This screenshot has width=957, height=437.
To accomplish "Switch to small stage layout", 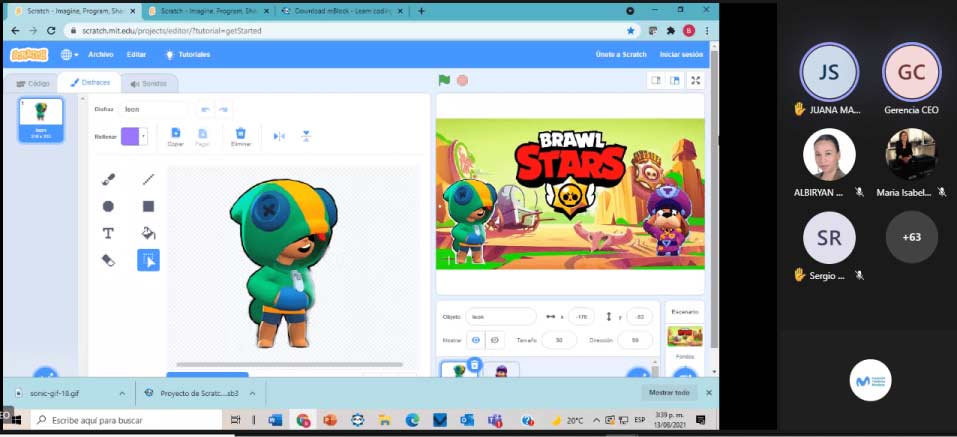I will pos(656,80).
